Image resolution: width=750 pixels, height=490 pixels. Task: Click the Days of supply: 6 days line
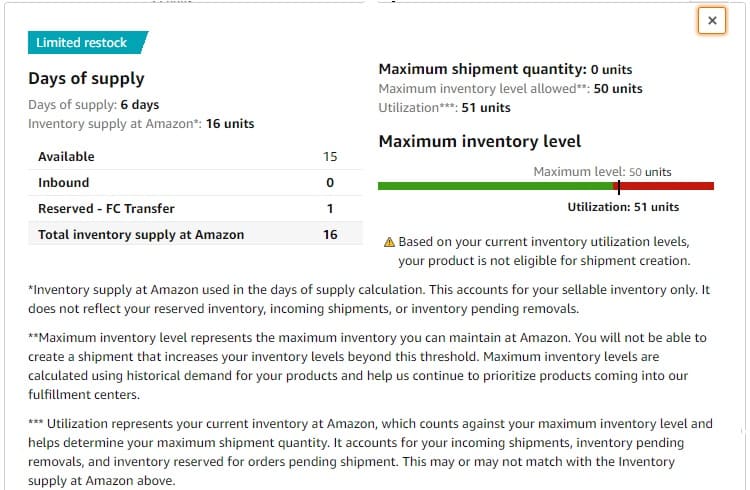click(x=93, y=105)
